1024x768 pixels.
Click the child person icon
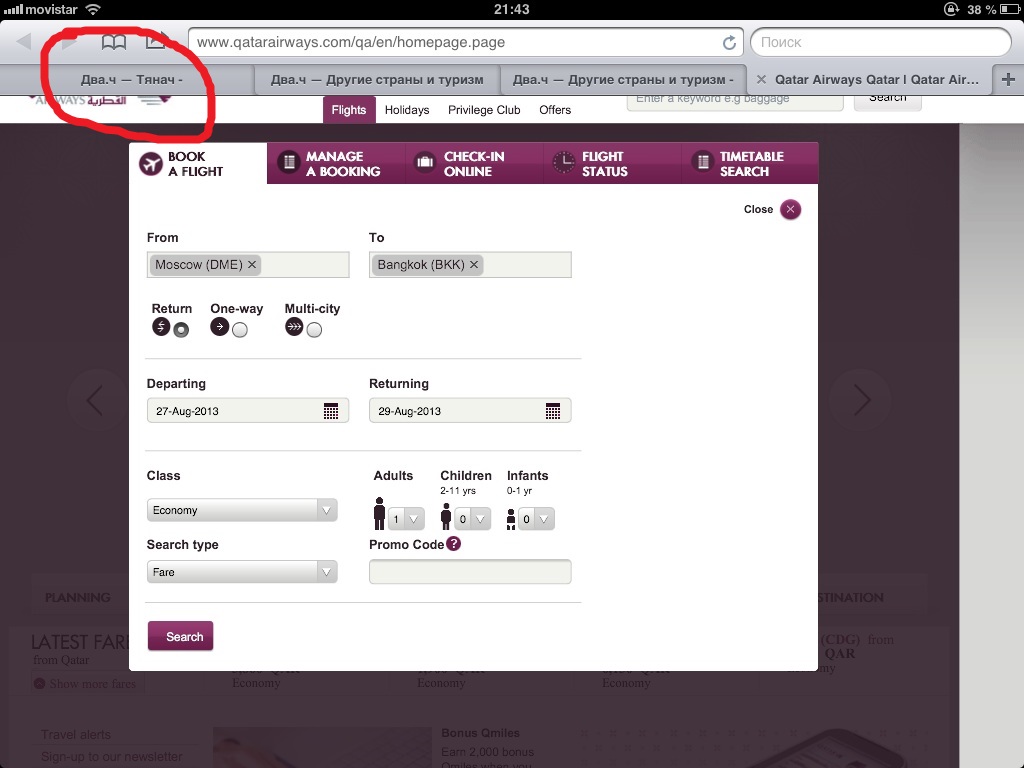pos(446,517)
